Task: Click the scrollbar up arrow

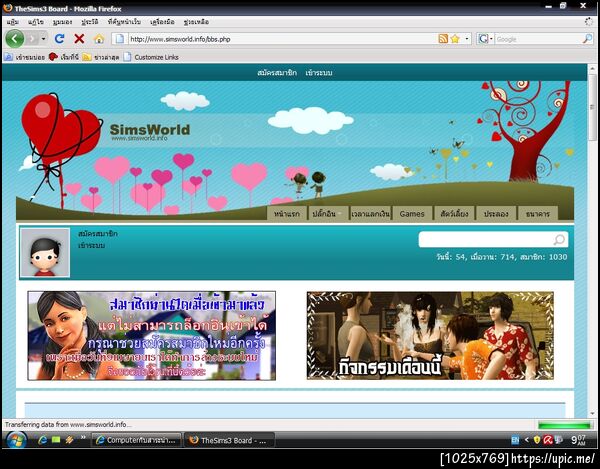Action: click(592, 68)
